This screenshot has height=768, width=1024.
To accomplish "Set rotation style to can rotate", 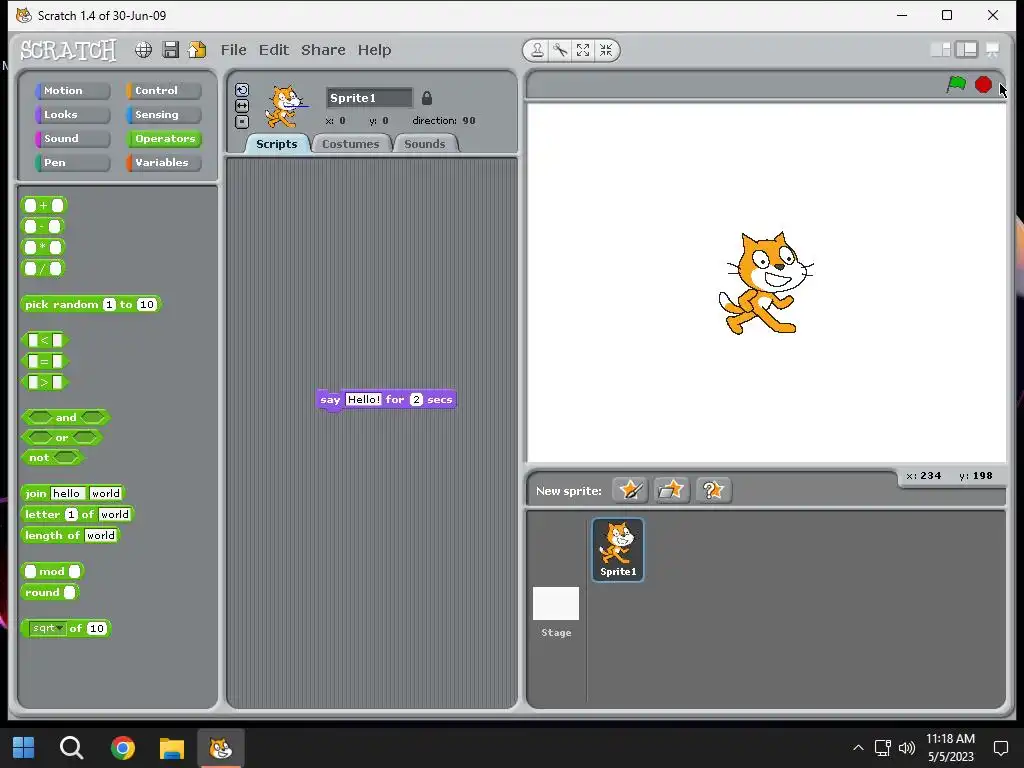I will pos(242,90).
